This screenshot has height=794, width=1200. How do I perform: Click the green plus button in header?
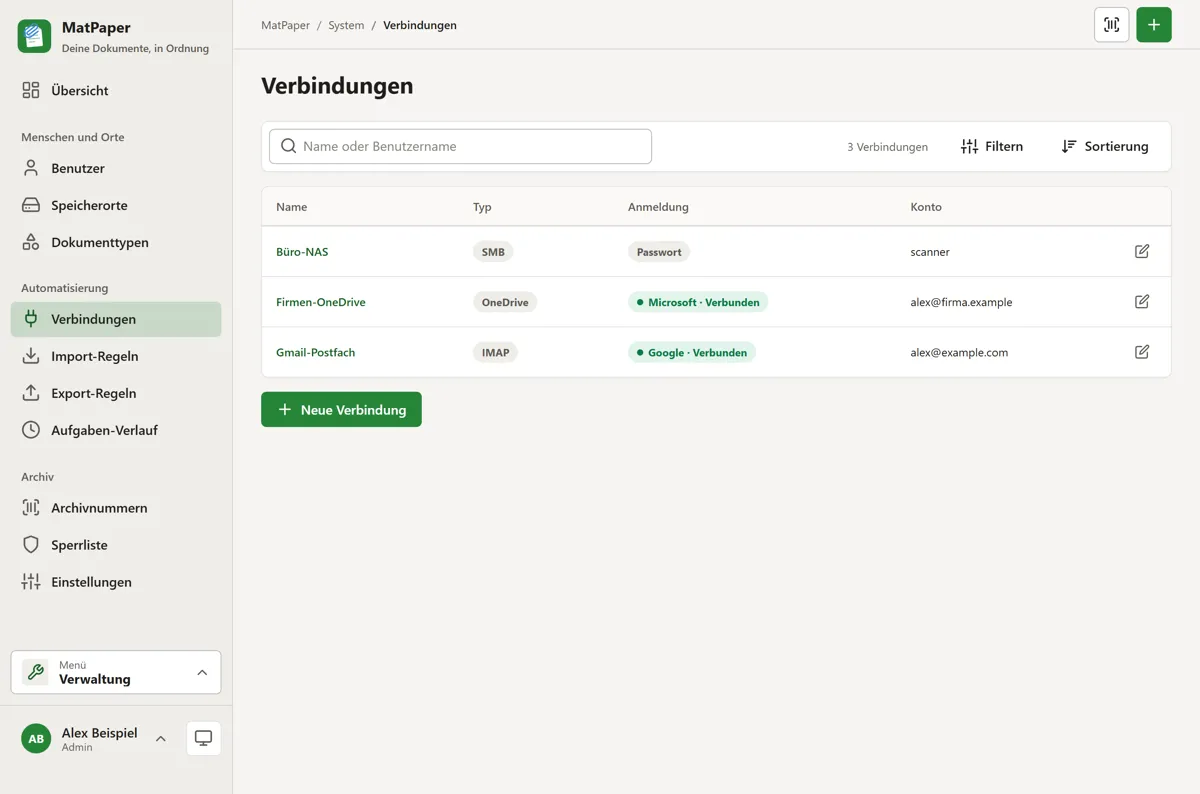[x=1154, y=25]
